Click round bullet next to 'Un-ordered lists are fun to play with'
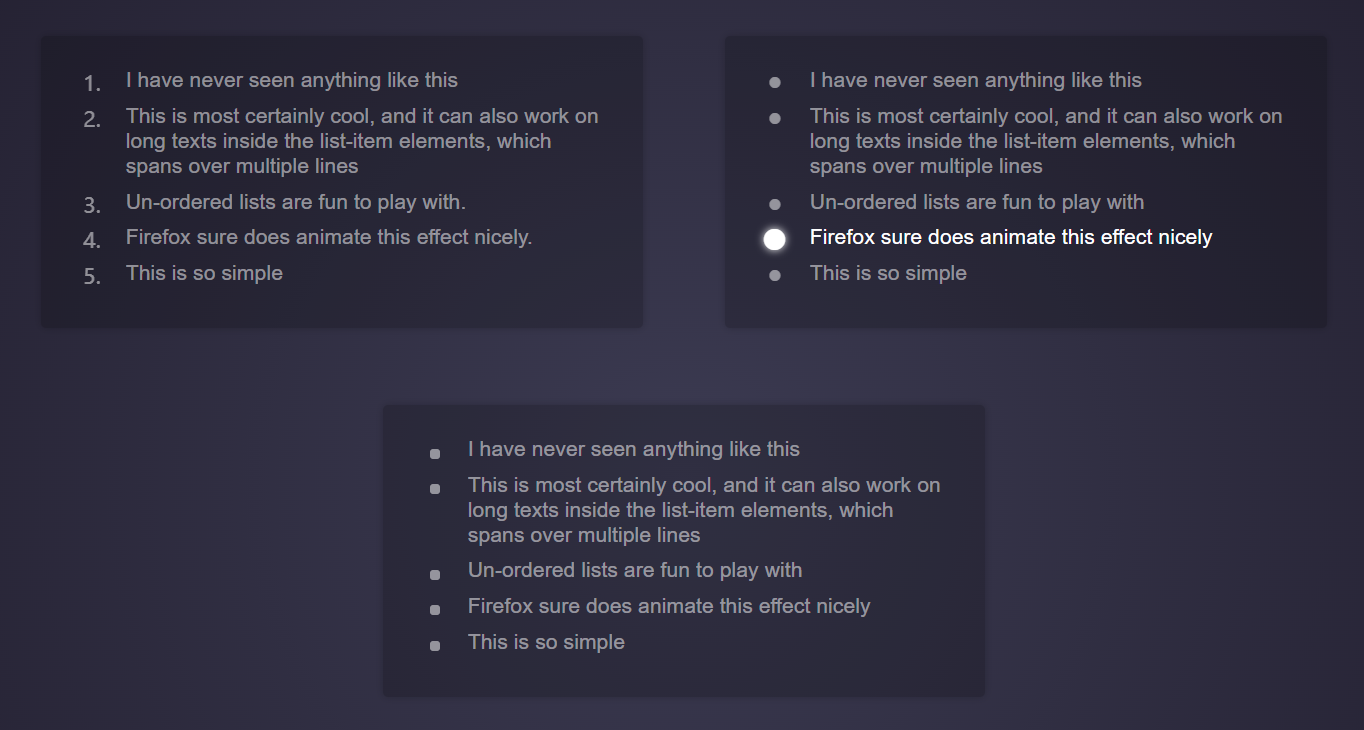 click(x=775, y=204)
